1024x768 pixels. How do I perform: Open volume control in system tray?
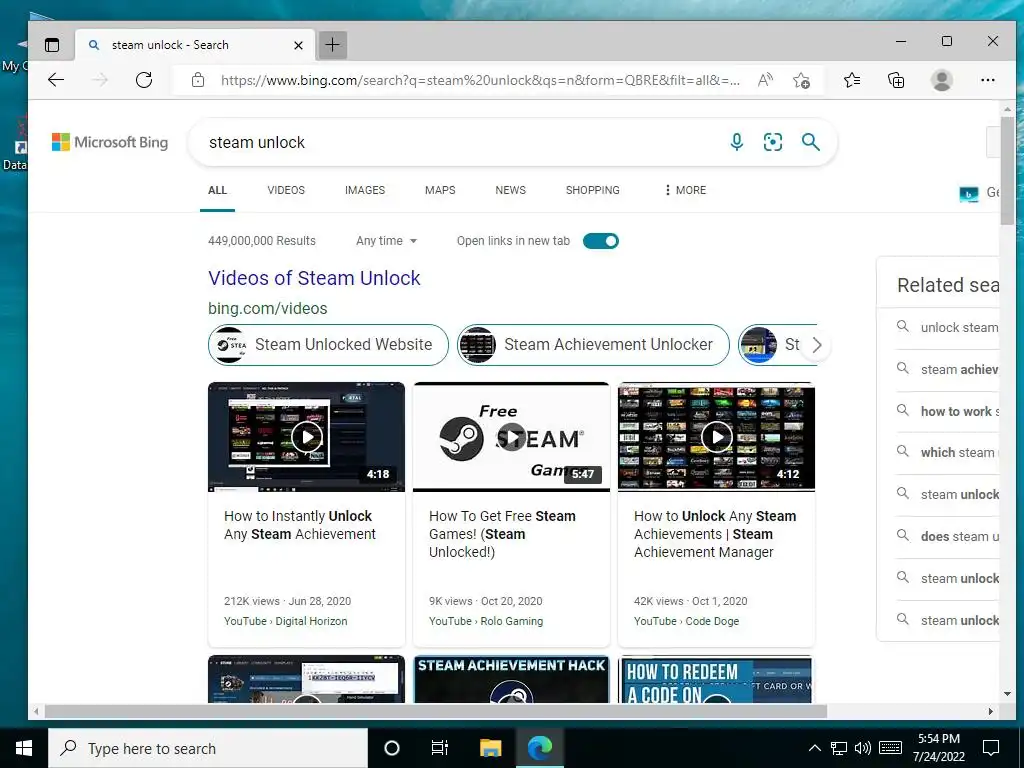point(863,748)
